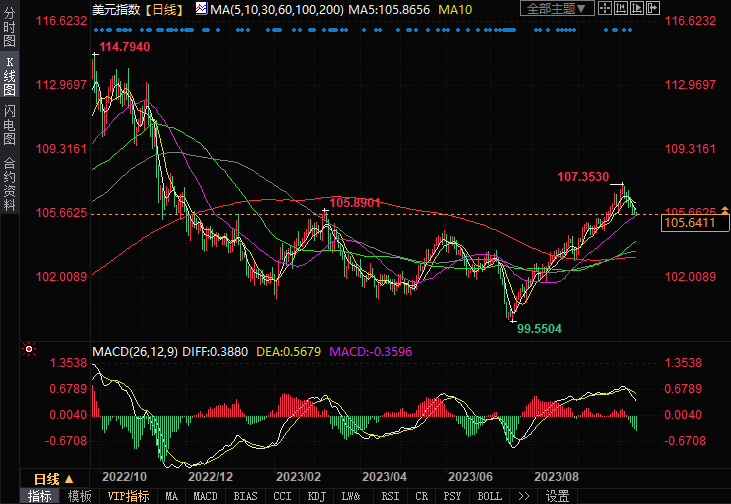The width and height of the screenshot is (731, 504).
Task: Open indicator 设置 settings
Action: click(557, 496)
